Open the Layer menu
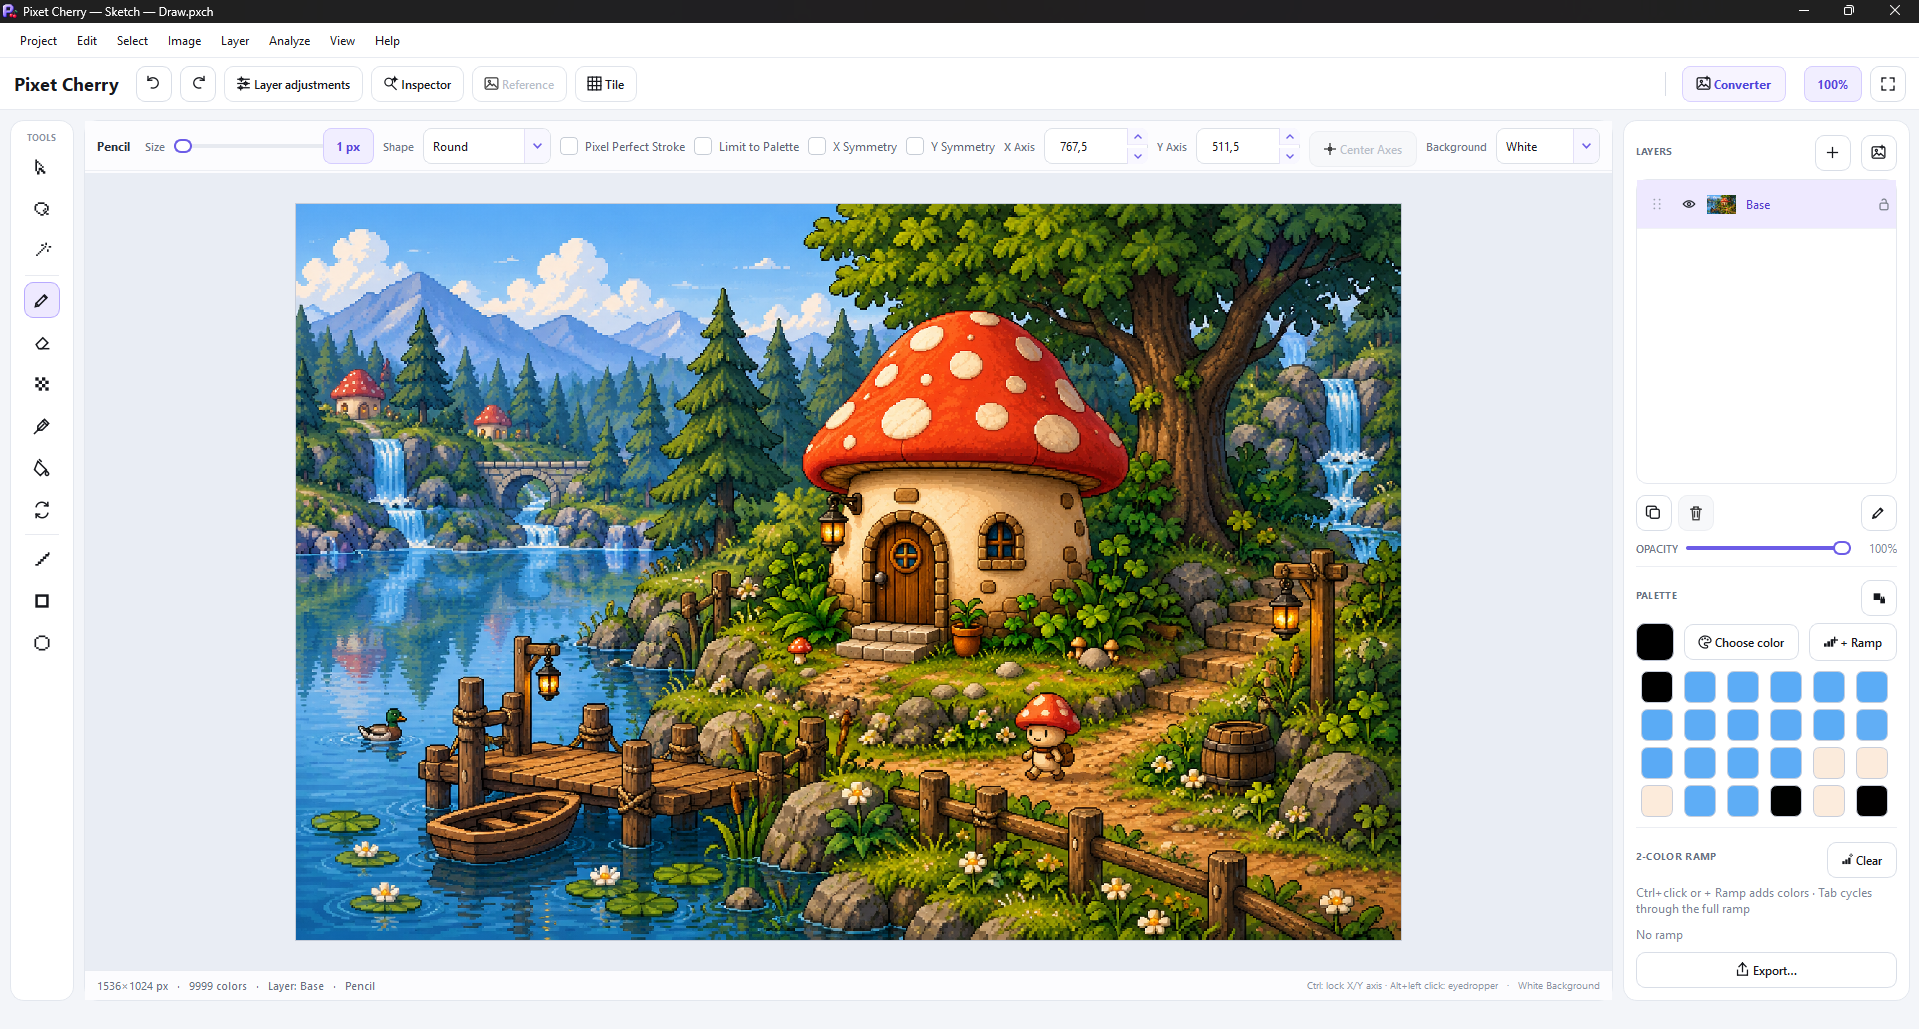This screenshot has height=1029, width=1919. [235, 41]
